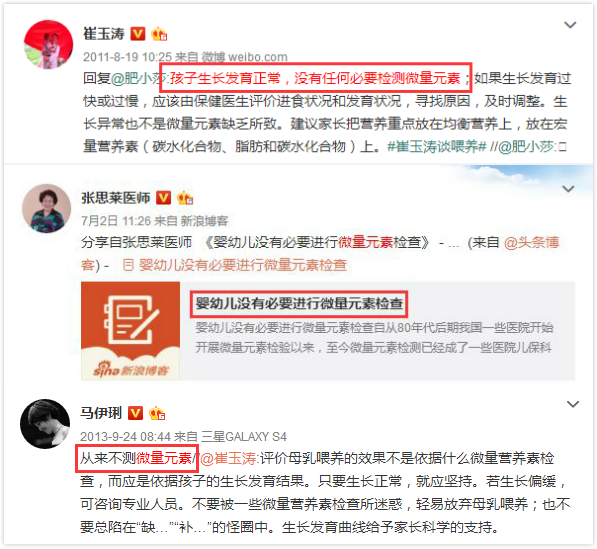The height and width of the screenshot is (549, 597).
Task: Expand options chevron on 马伊琍's post
Action: pyautogui.click(x=573, y=404)
